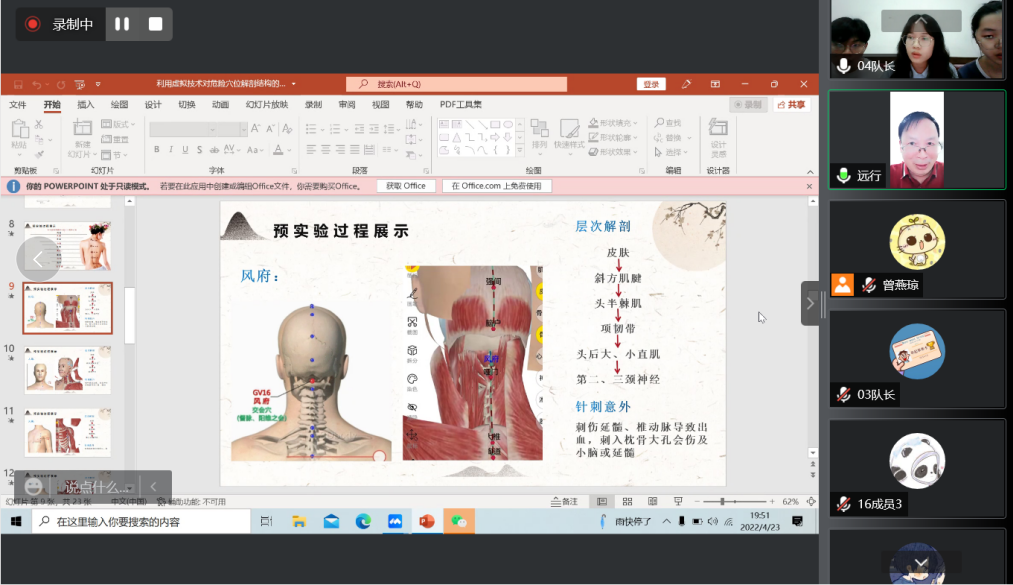
Task: Open slide sorter view in status bar
Action: point(625,501)
